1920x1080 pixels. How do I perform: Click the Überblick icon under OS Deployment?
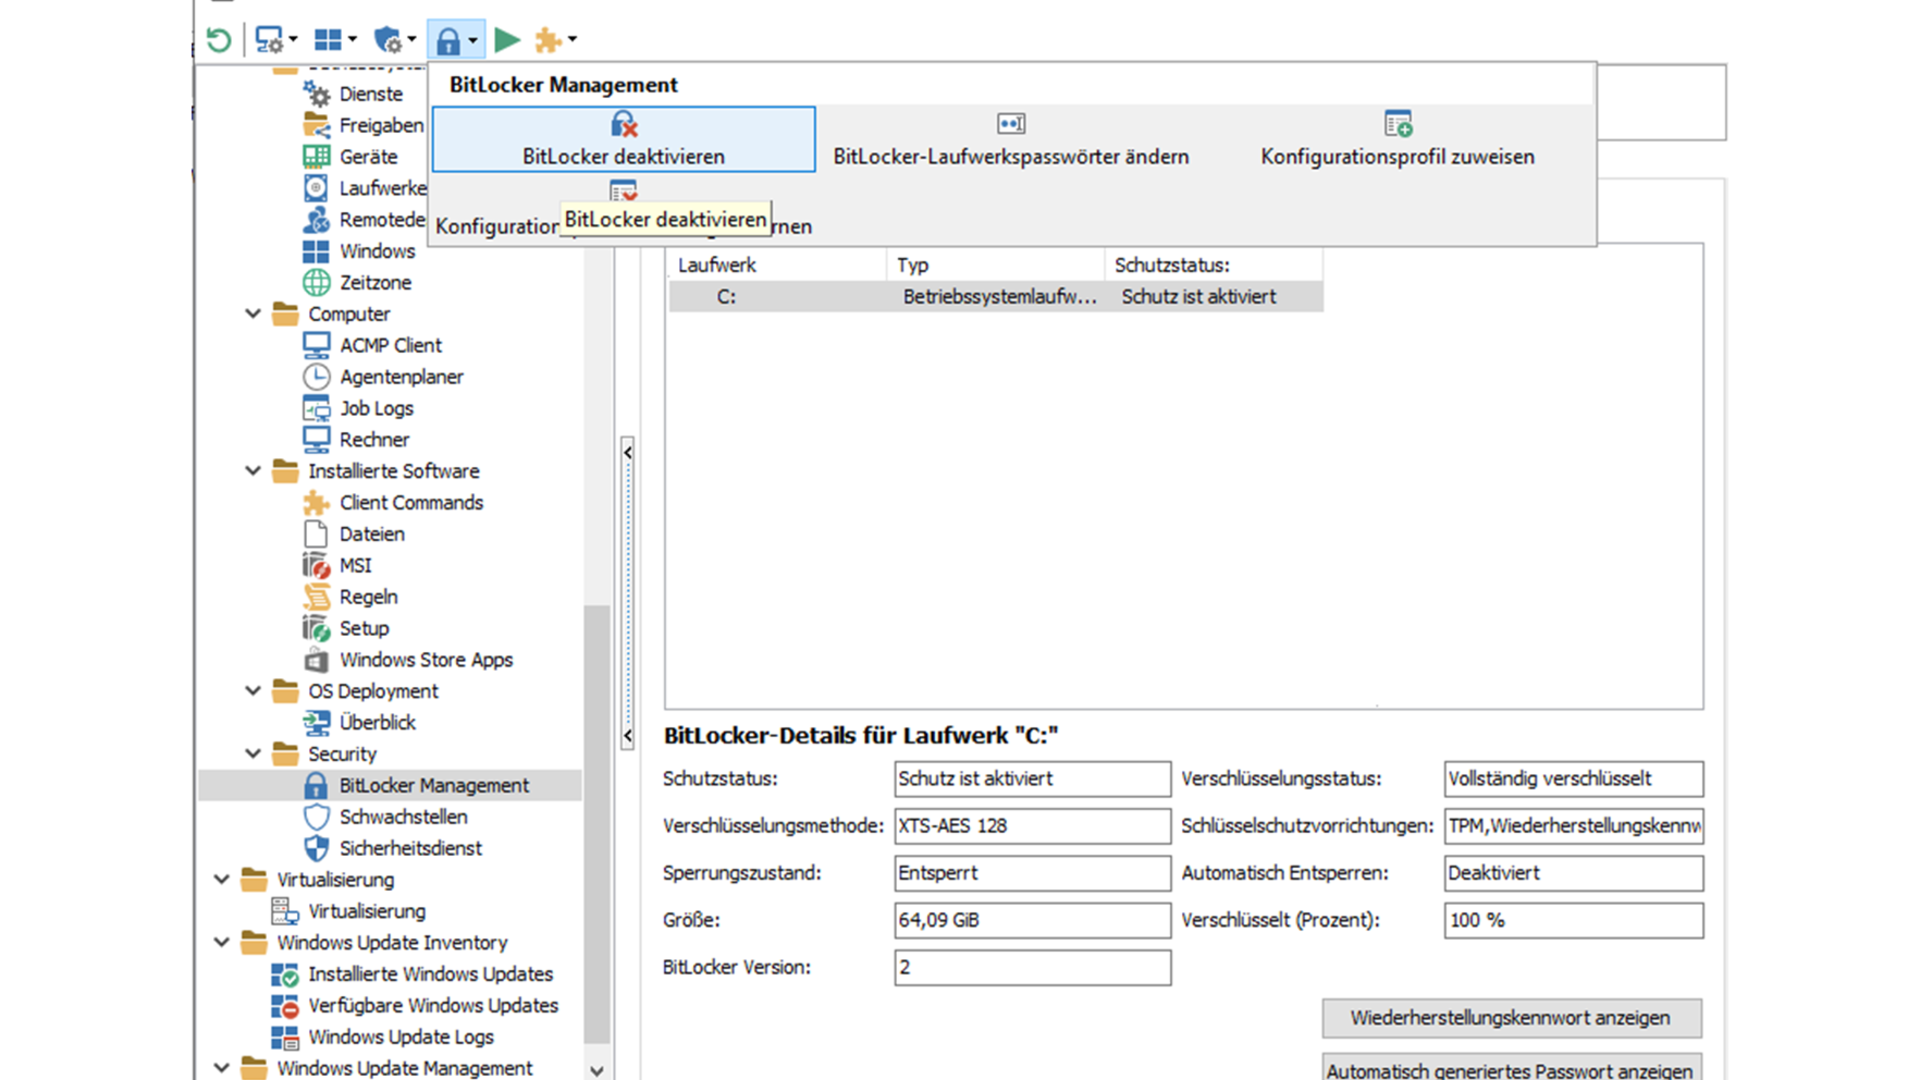point(316,723)
